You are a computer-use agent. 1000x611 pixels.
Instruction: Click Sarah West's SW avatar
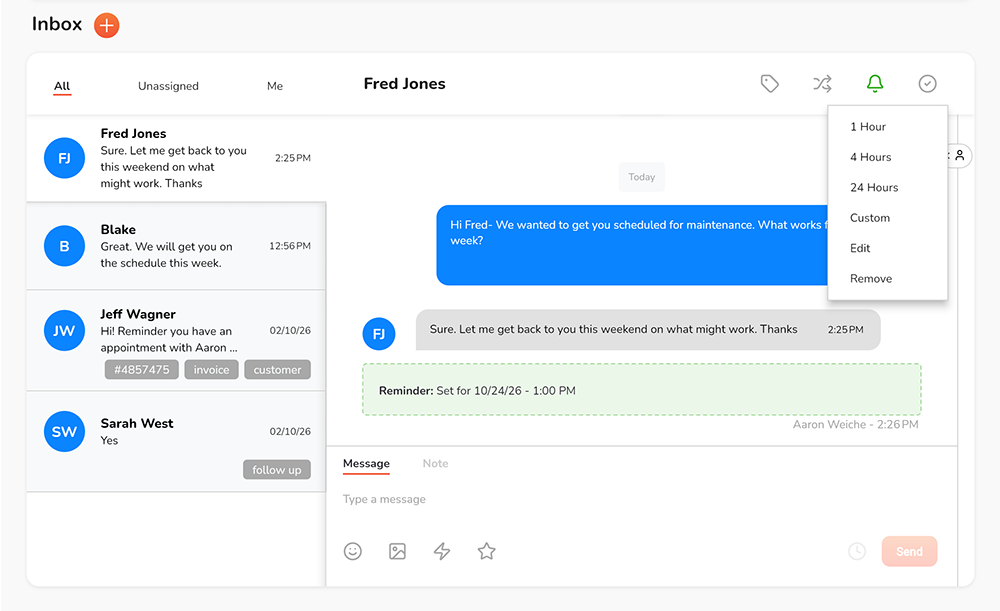(x=64, y=432)
